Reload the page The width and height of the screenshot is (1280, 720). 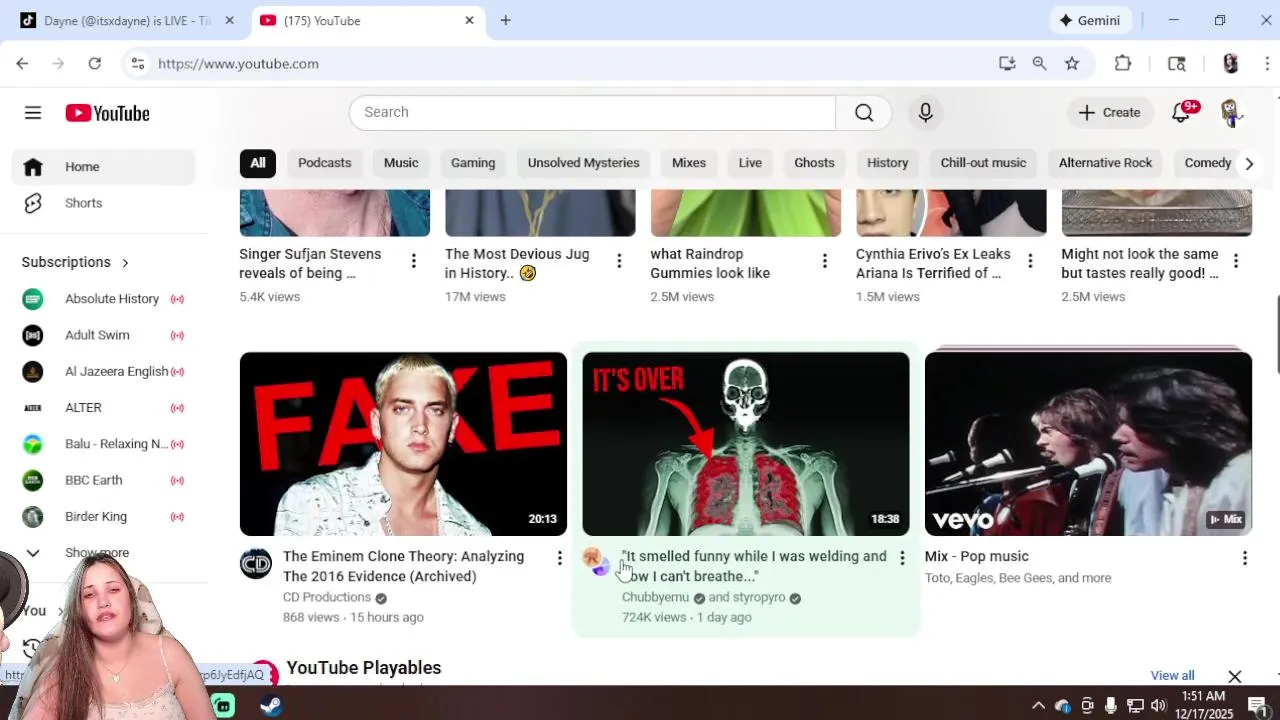[94, 63]
